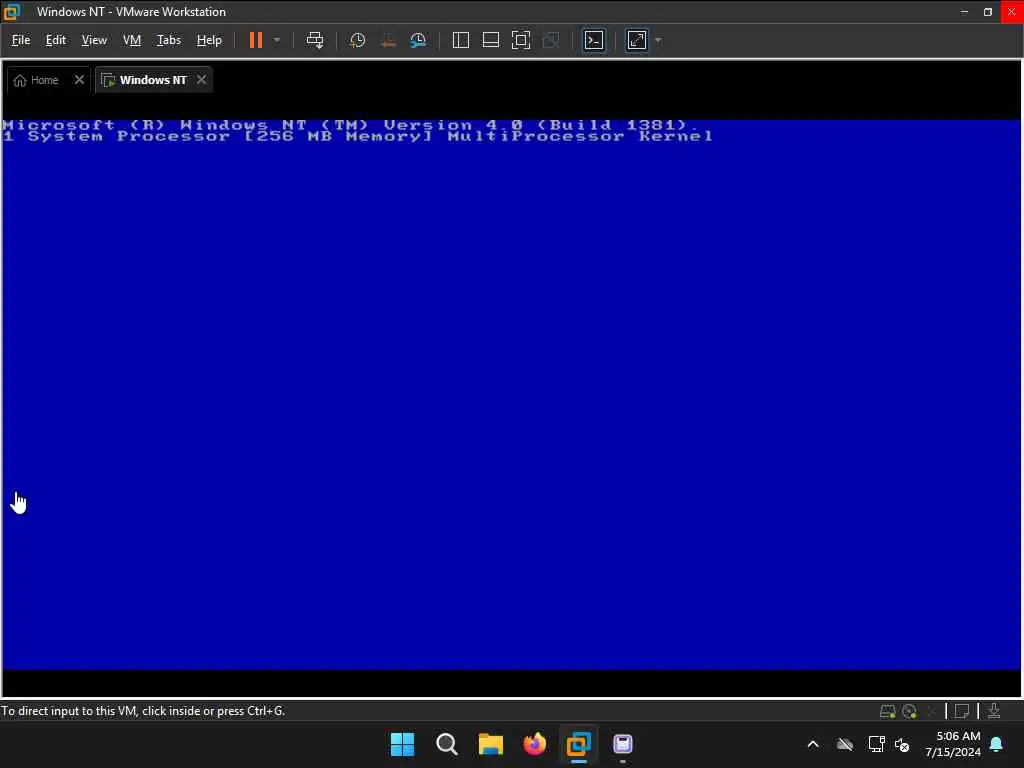
Task: Revert the VM to snapshot
Action: [x=388, y=40]
